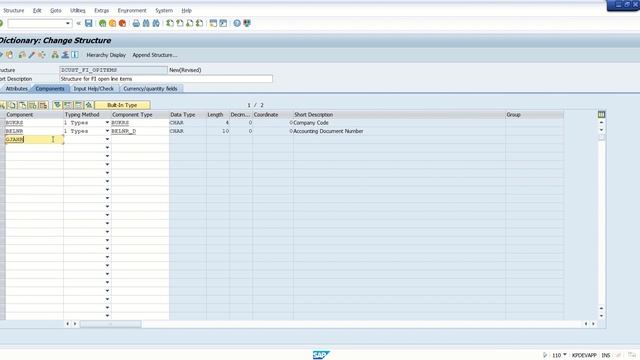Open the table settings grid icon

601,114
